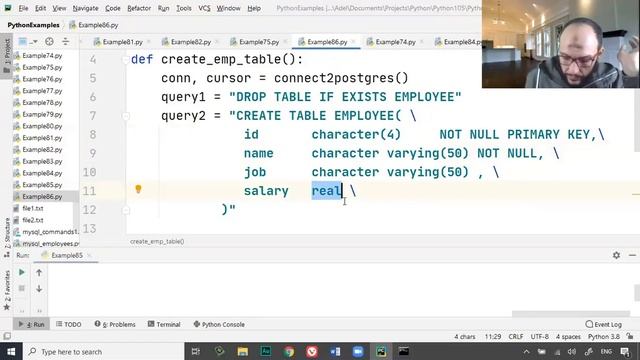Collapse create_emp_table function fold marker at line 4
Screen dimensions: 640x360
point(126,60)
